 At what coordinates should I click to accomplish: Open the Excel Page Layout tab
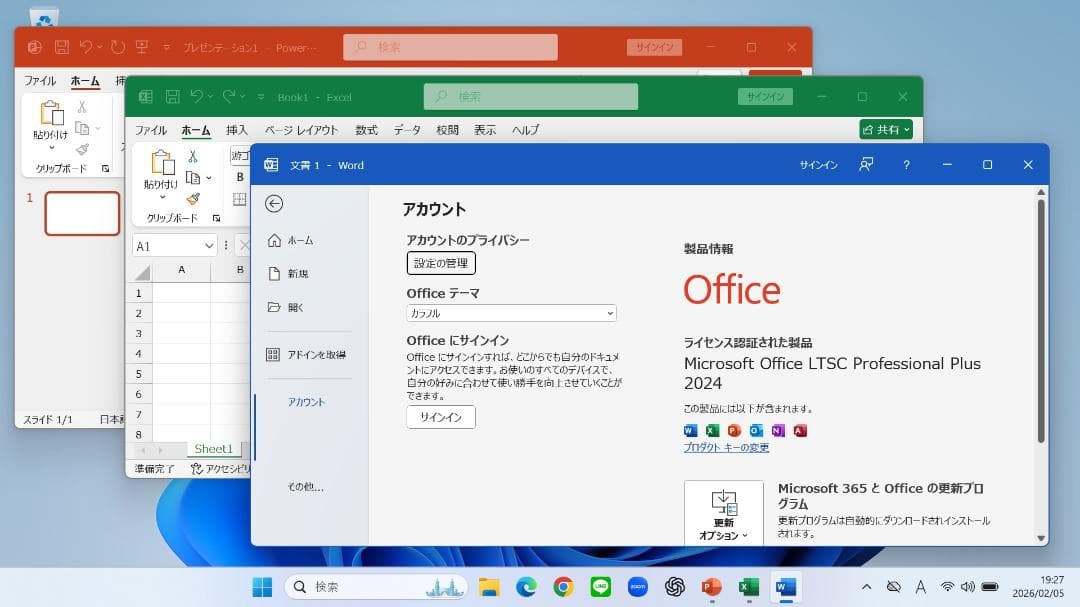click(301, 130)
